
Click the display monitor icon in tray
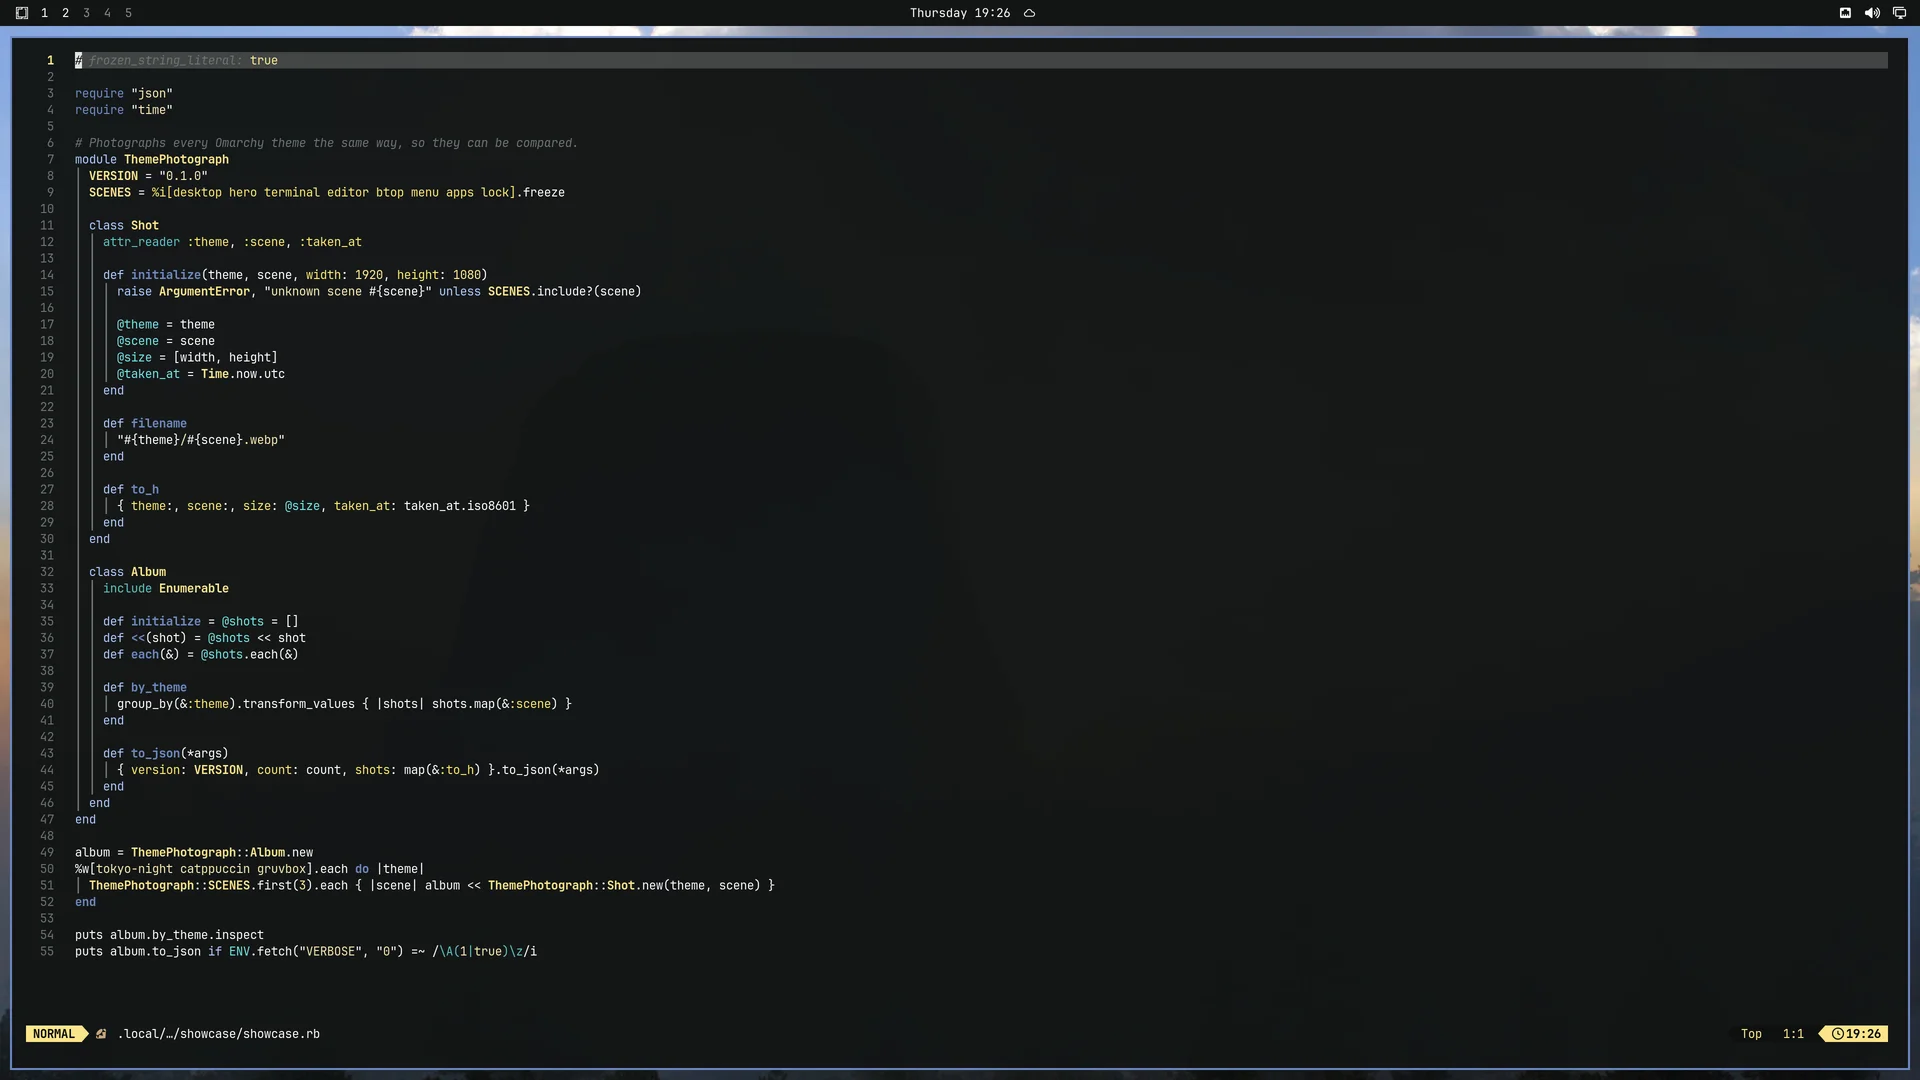1899,13
